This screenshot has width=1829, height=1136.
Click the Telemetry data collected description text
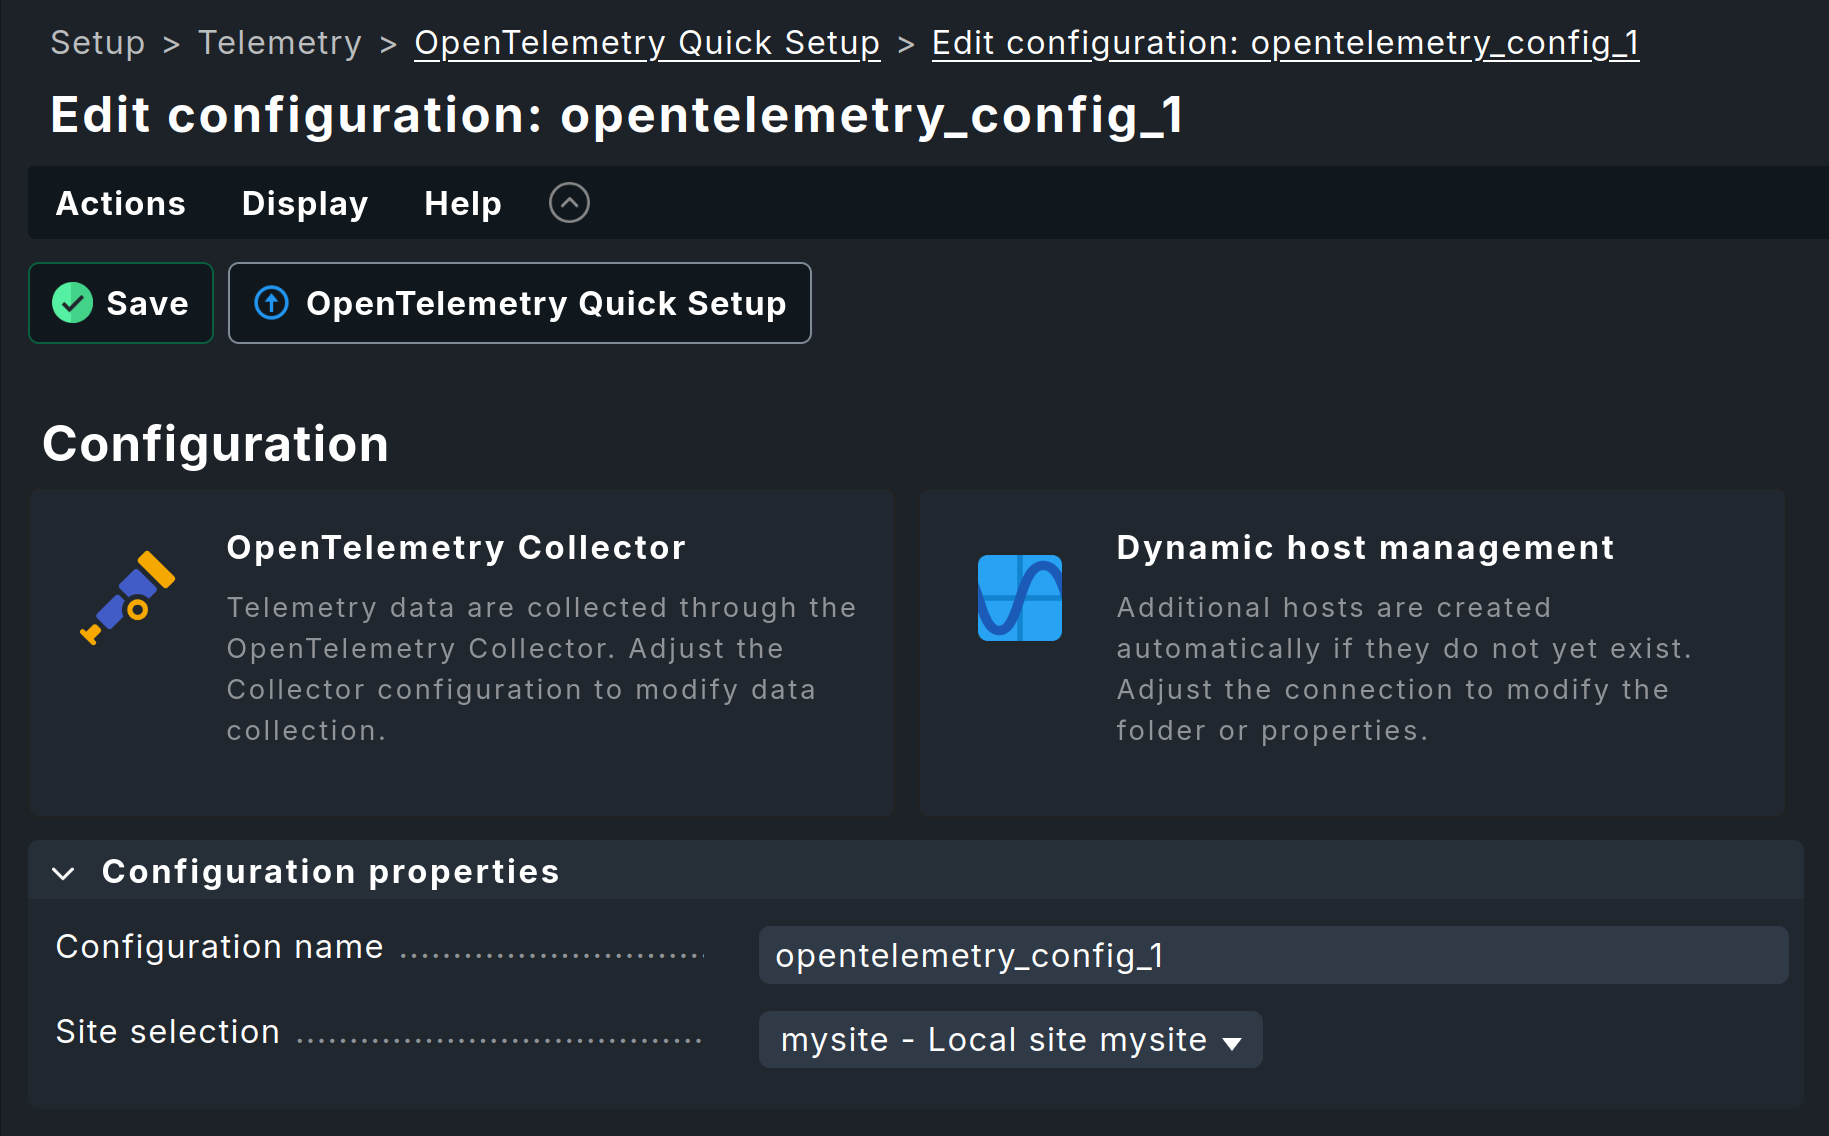point(541,669)
